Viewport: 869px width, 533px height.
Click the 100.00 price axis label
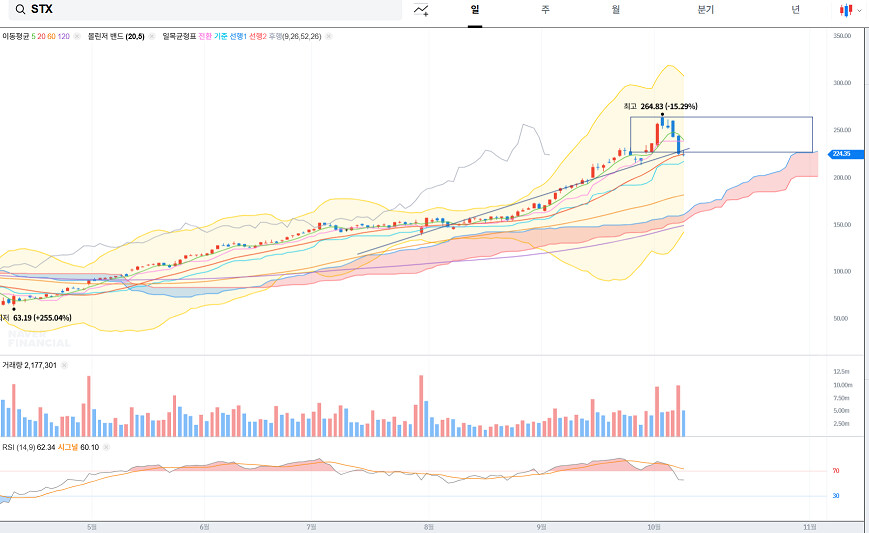(x=842, y=271)
